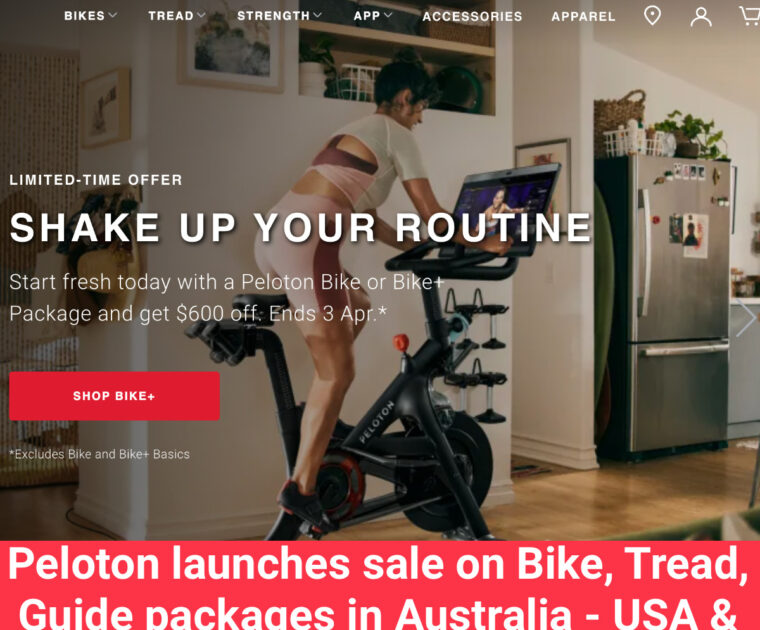The image size is (760, 630).
Task: Open the Strength navigation item
Action: point(273,16)
